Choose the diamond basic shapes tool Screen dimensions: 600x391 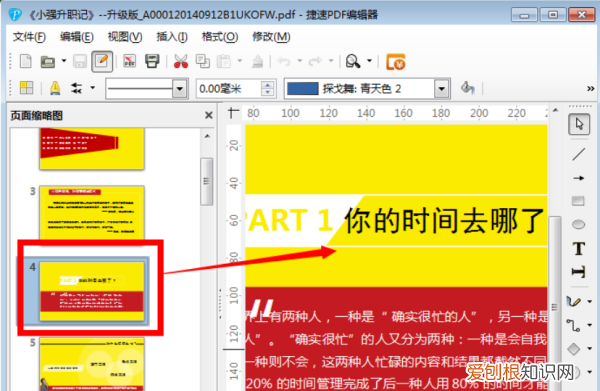574,349
